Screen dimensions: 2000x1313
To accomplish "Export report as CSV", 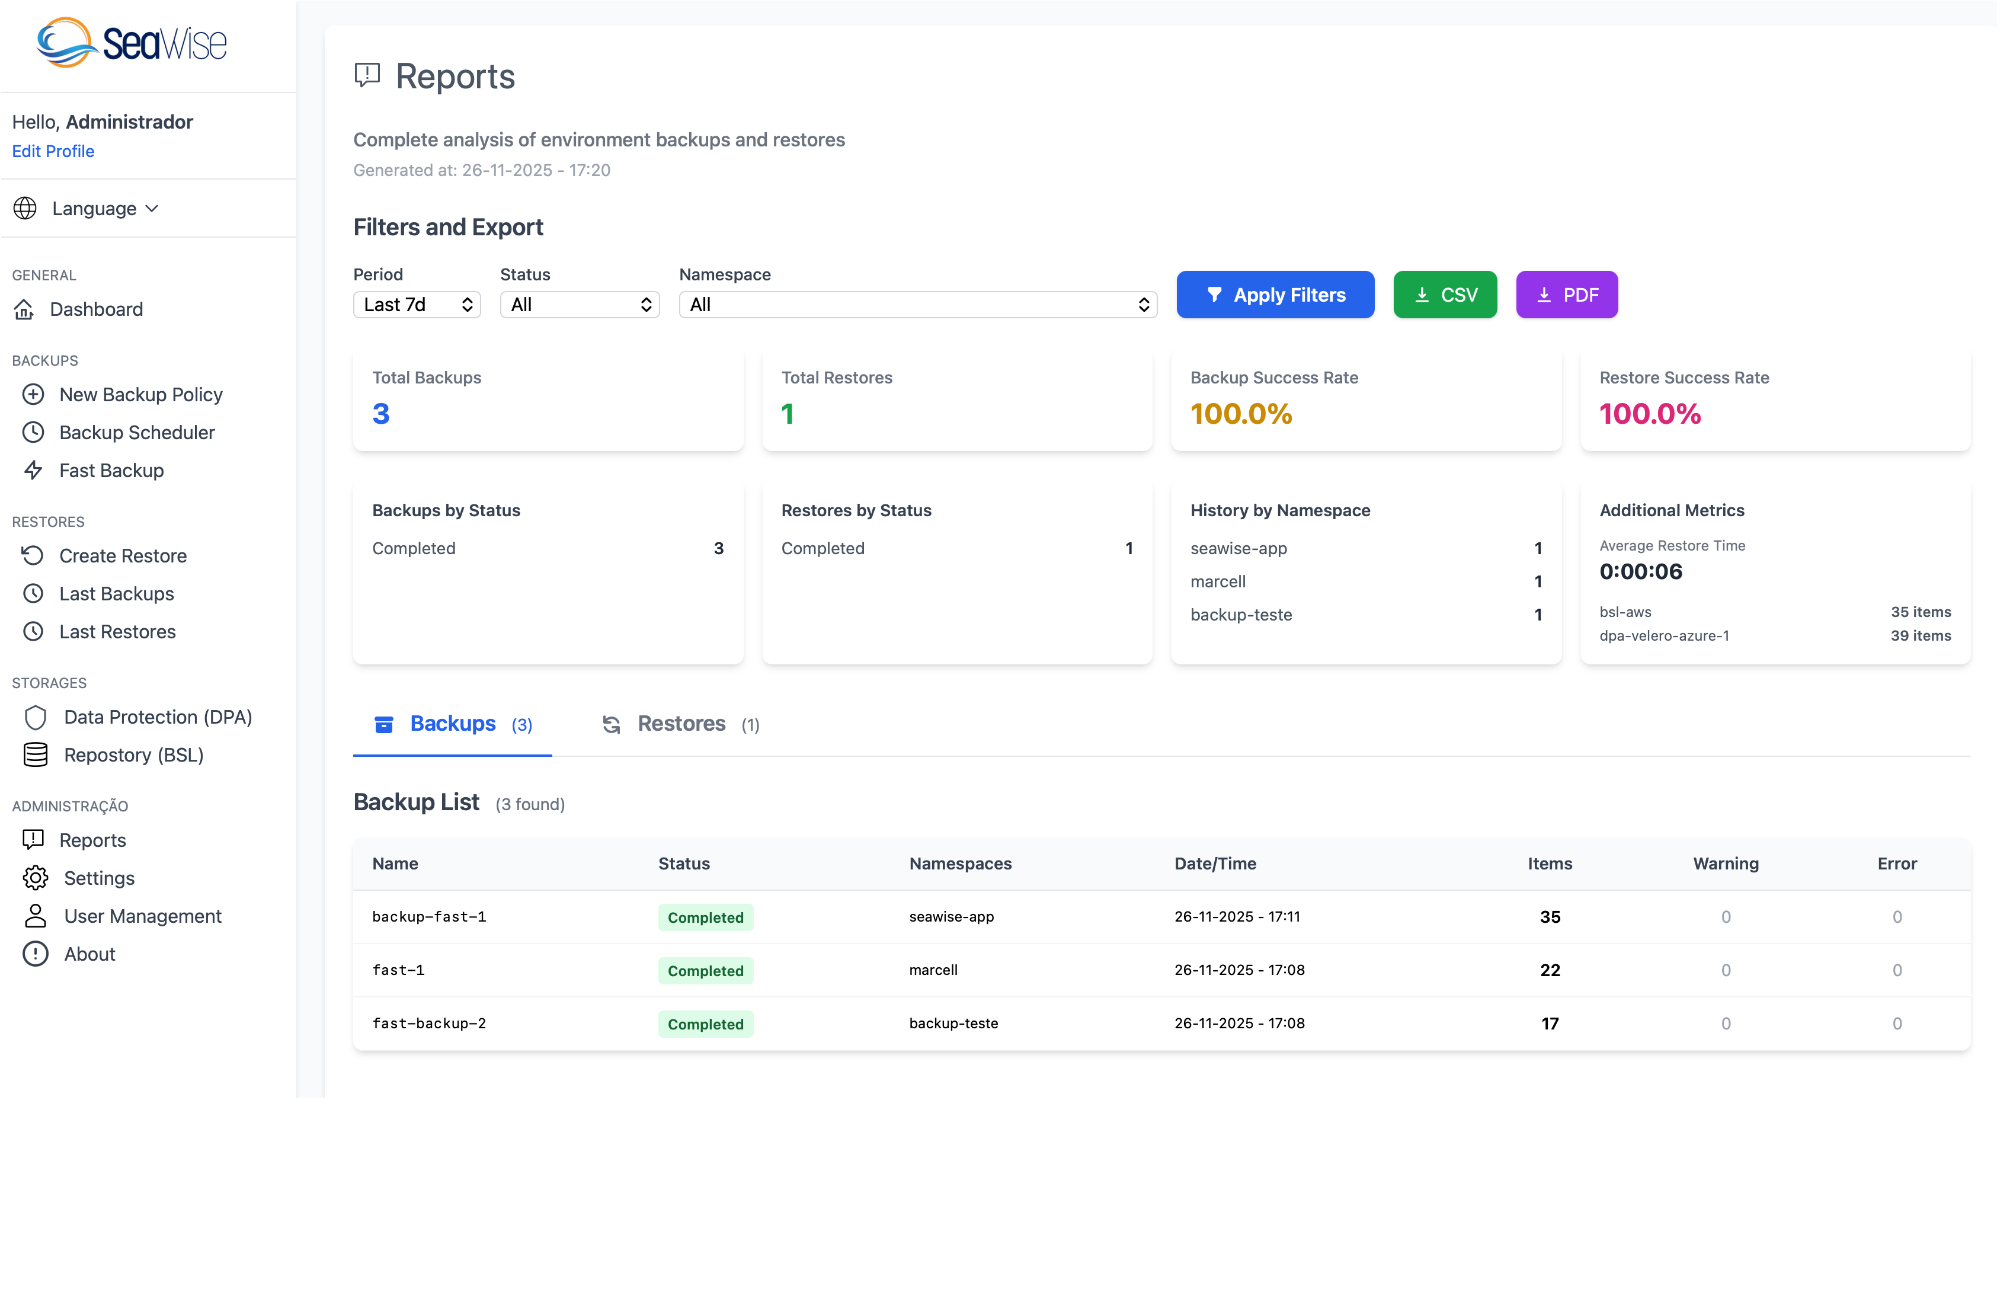I will point(1445,295).
